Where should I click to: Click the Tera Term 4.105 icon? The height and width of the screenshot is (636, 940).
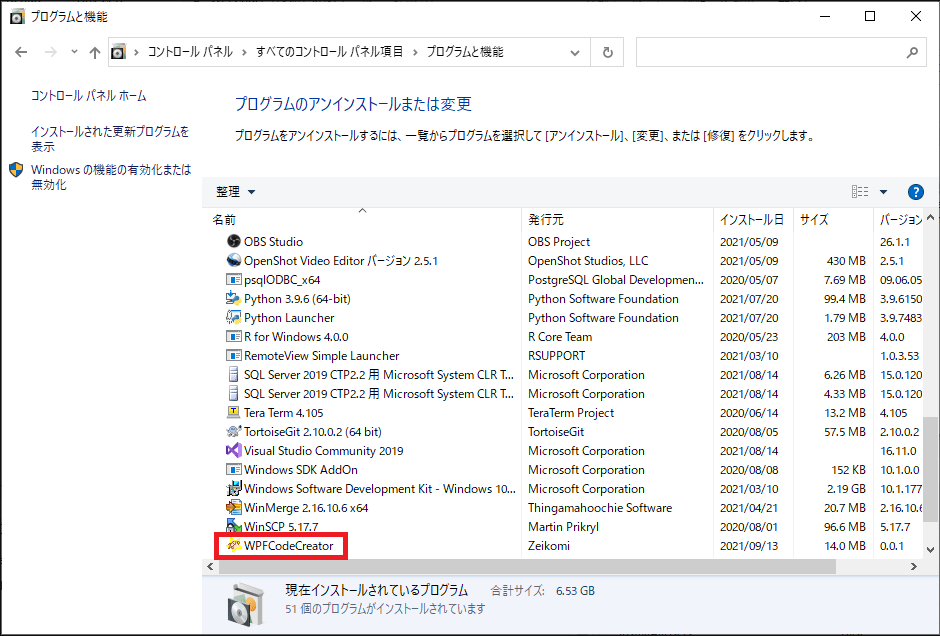tap(233, 412)
